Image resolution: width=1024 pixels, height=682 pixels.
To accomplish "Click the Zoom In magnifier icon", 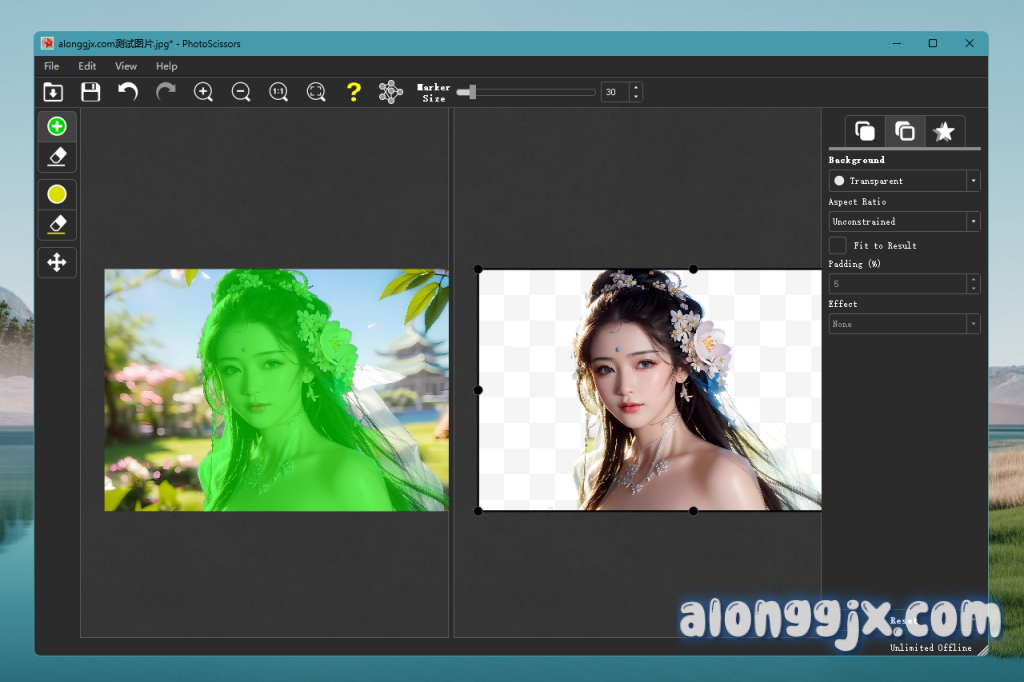I will tap(203, 92).
